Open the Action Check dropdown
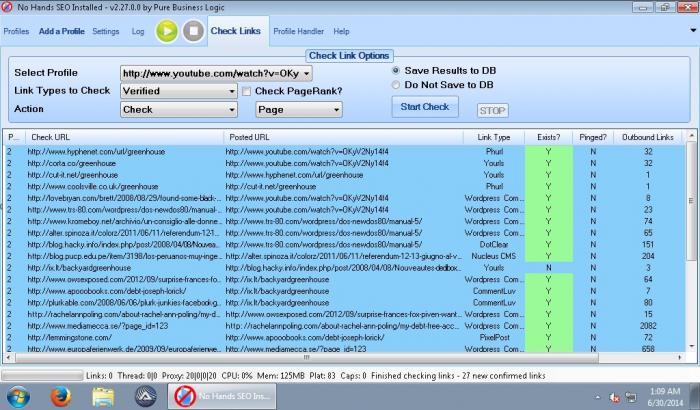The width and height of the screenshot is (700, 410). pos(179,109)
